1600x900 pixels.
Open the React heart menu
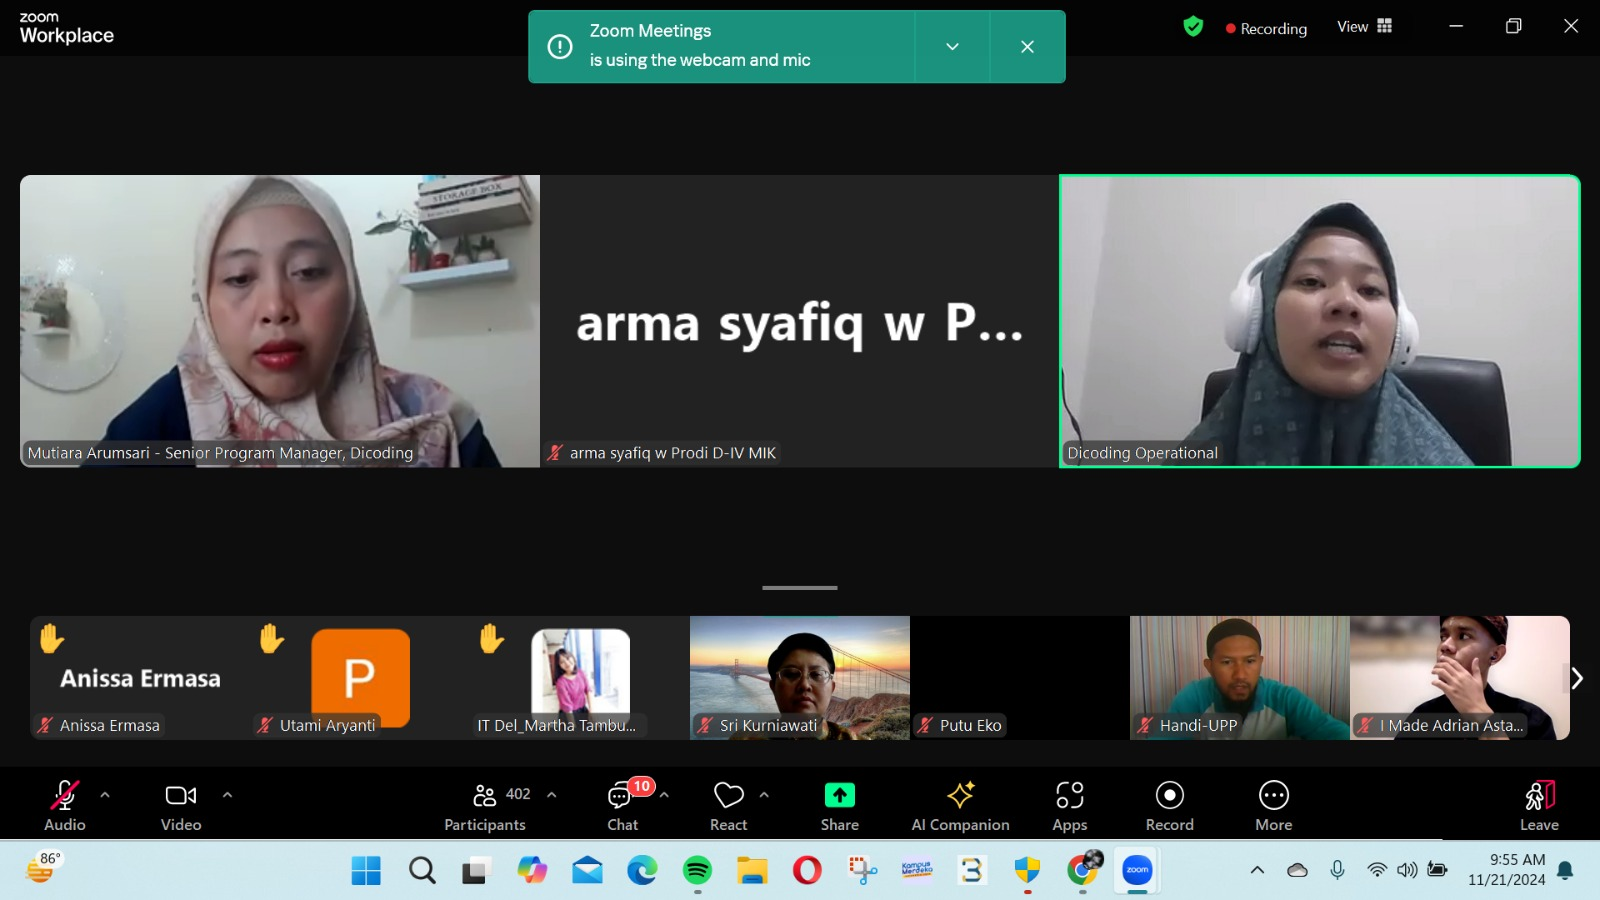coord(729,805)
